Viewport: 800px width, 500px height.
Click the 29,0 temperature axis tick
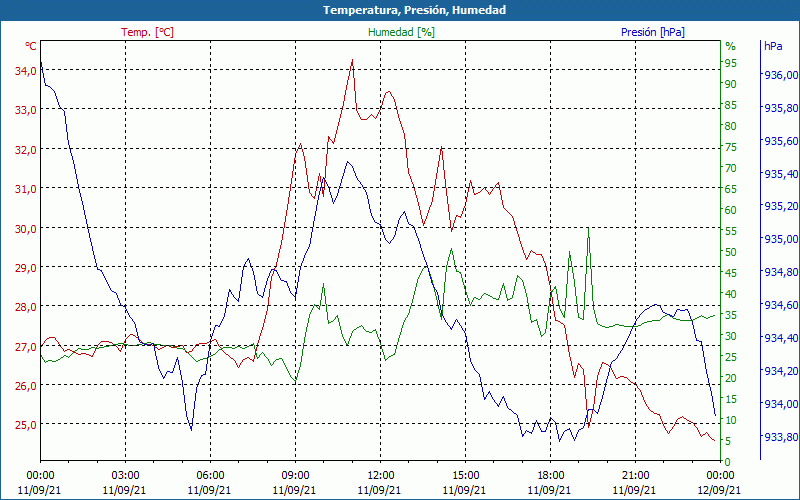(26, 268)
